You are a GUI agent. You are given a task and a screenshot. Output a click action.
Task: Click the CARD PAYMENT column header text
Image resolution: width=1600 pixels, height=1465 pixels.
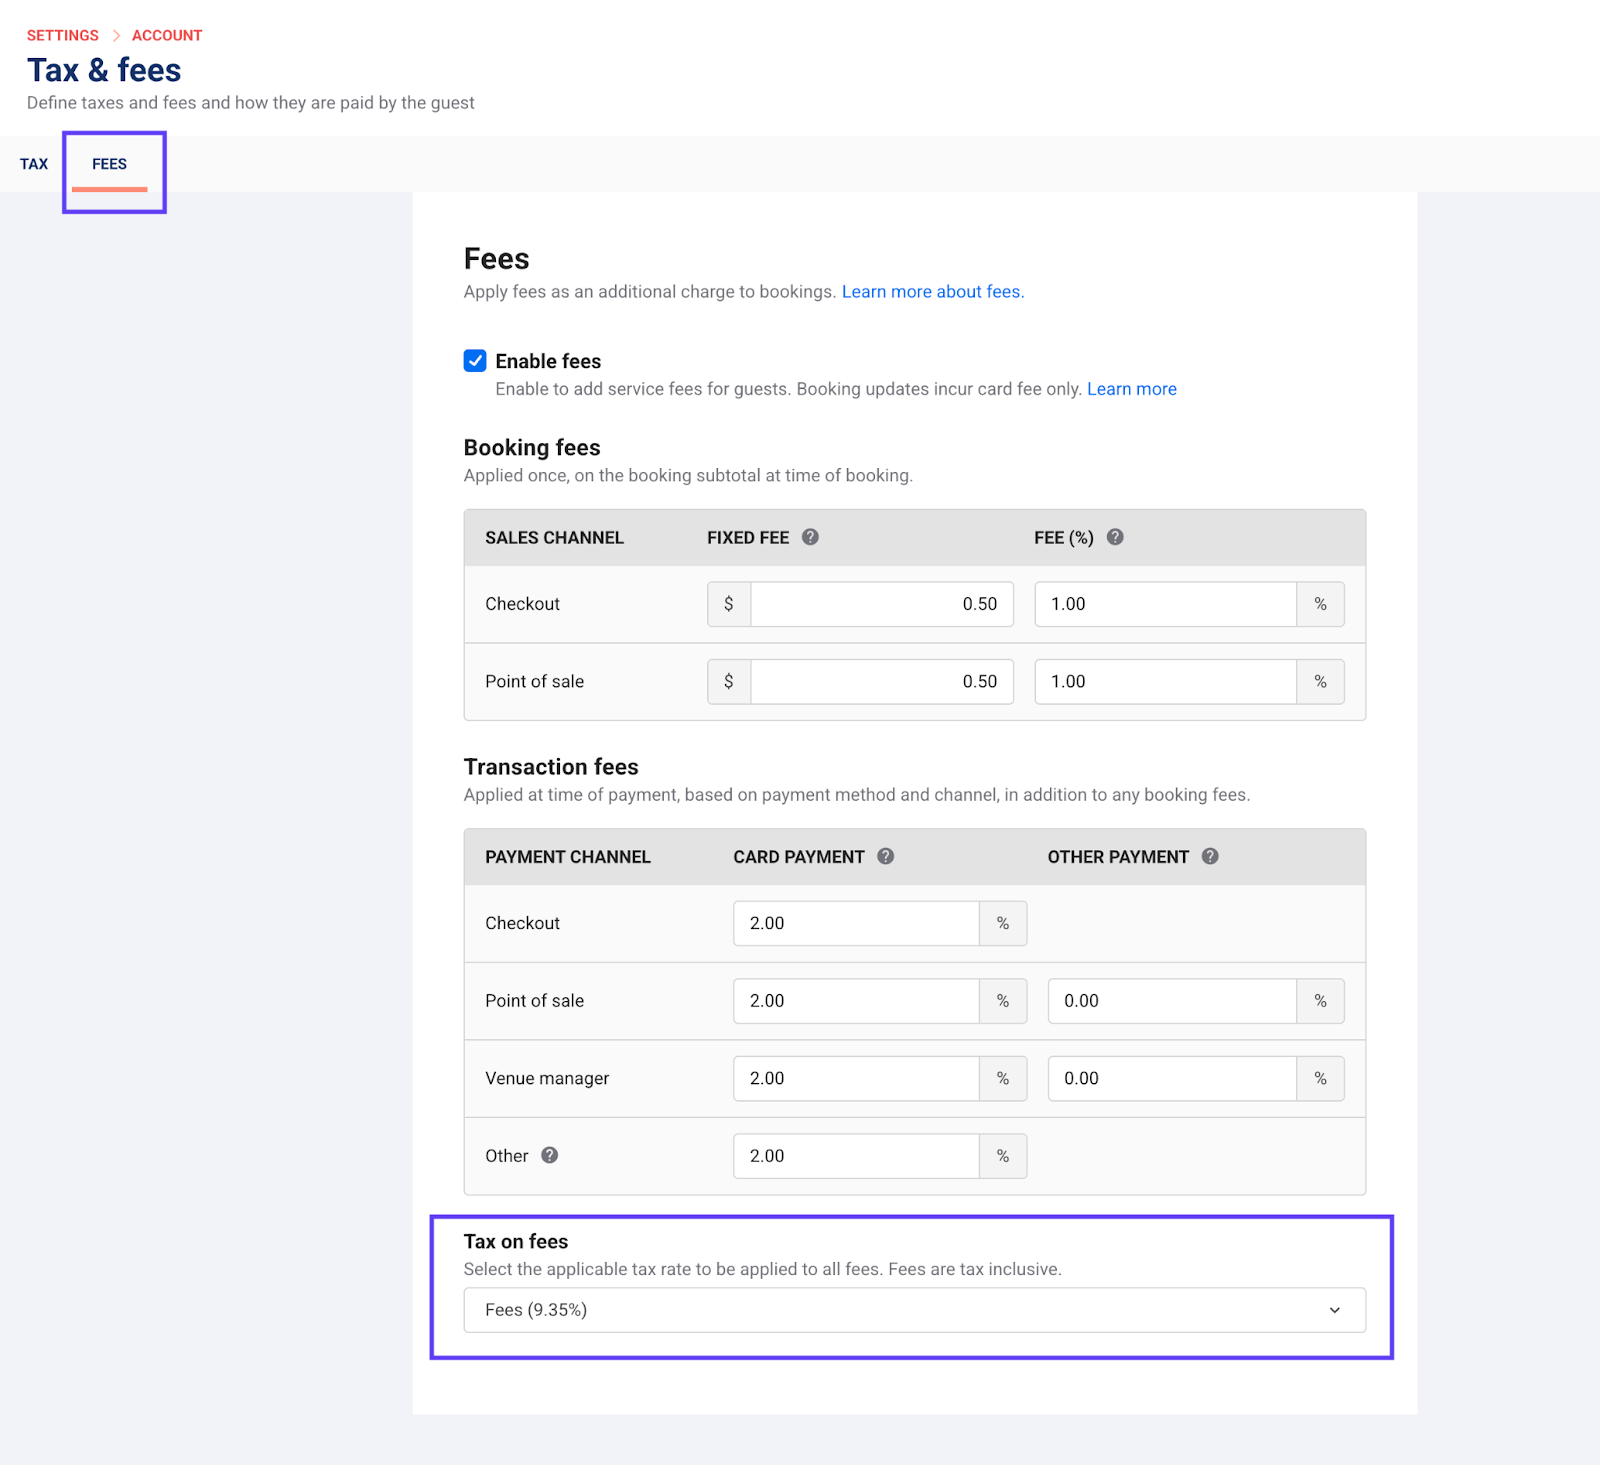point(799,857)
